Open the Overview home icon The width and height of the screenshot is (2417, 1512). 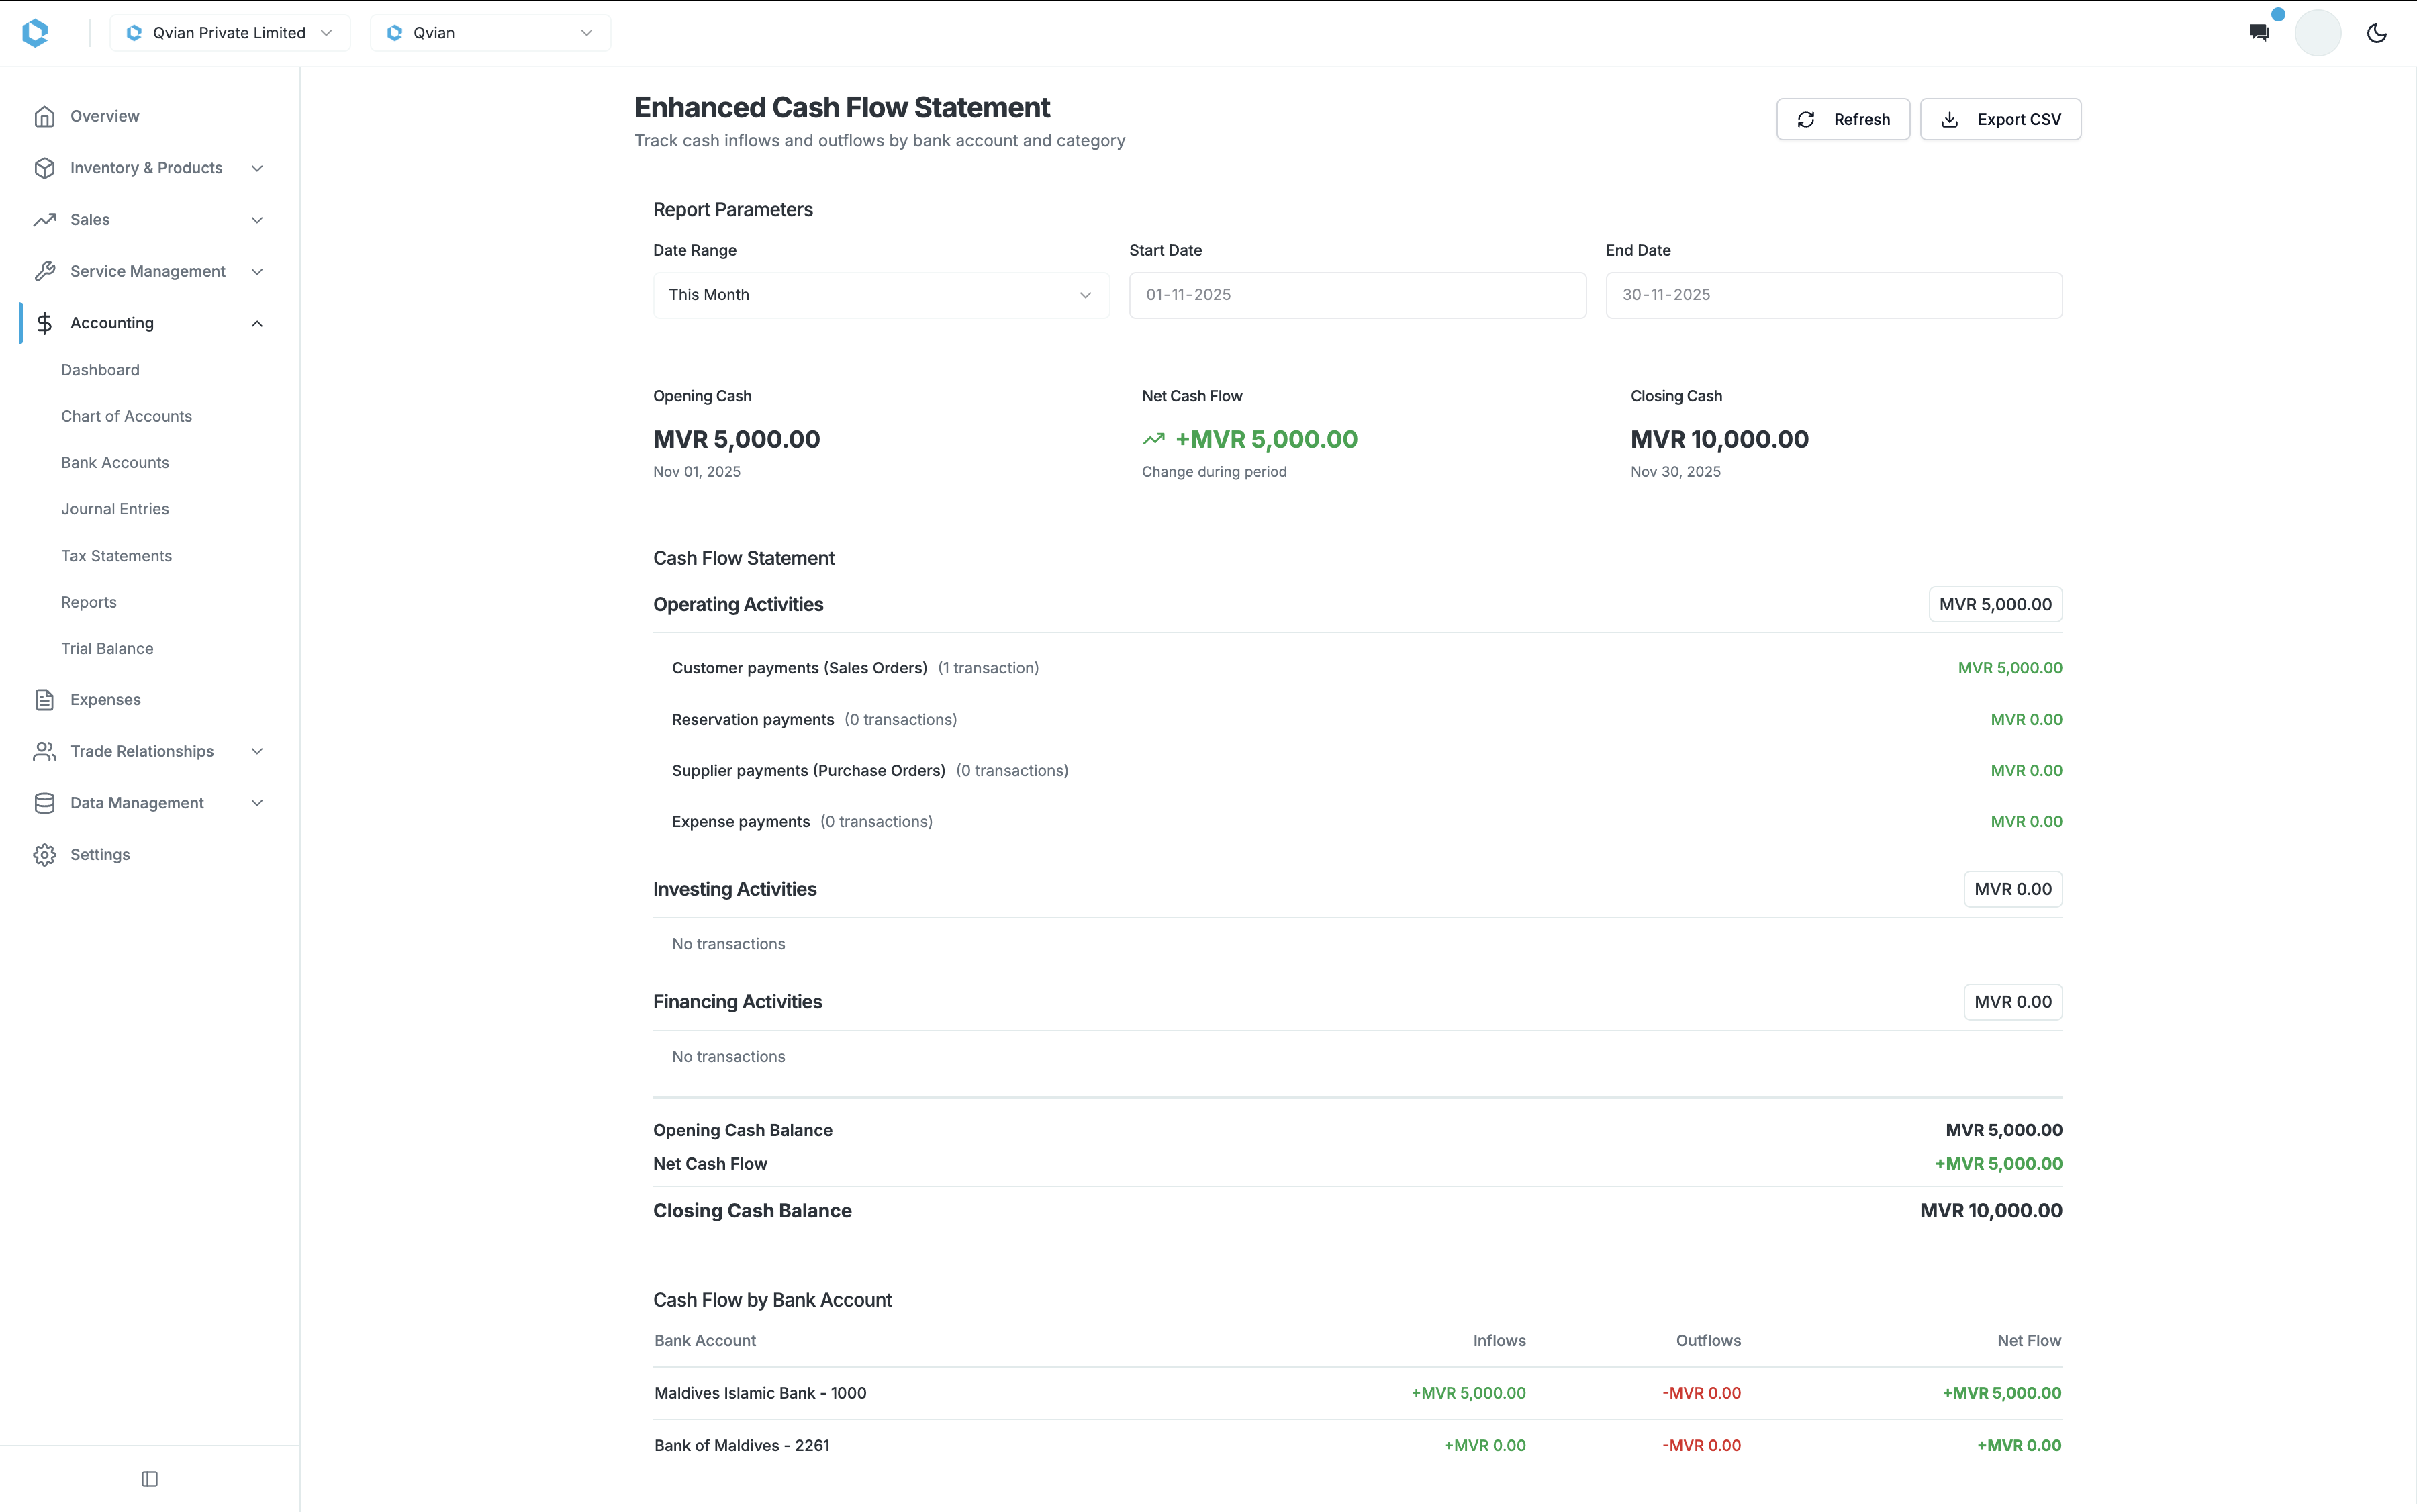[44, 116]
